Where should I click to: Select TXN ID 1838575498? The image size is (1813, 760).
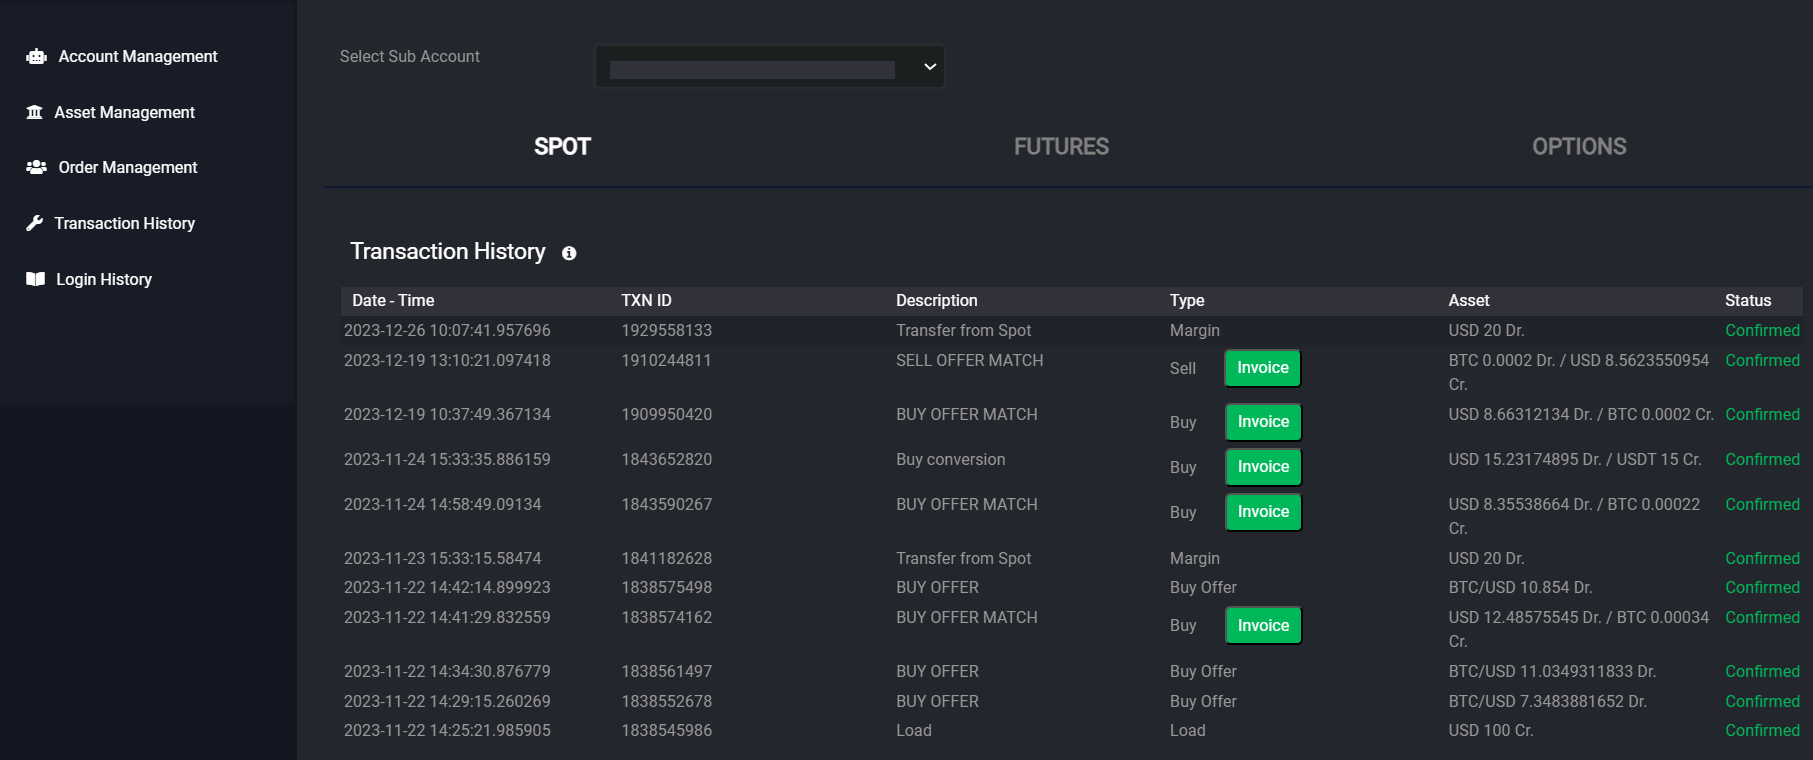tap(667, 587)
